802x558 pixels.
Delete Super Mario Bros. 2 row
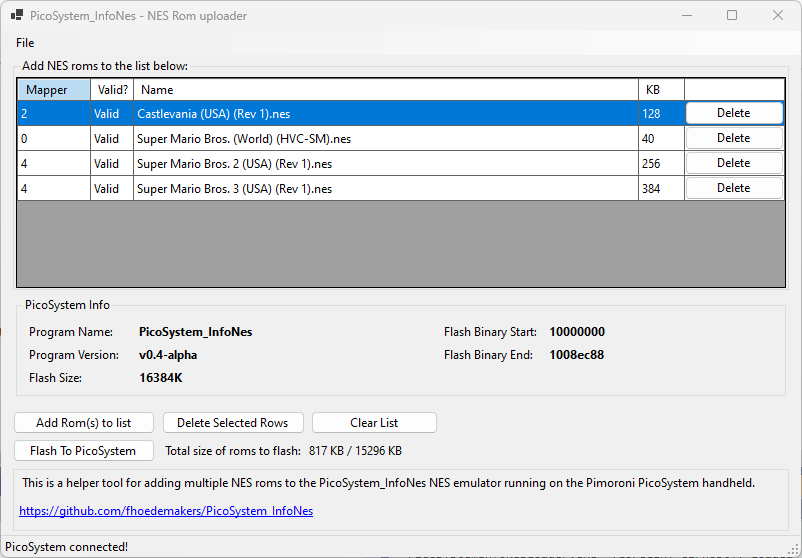pyautogui.click(x=733, y=163)
